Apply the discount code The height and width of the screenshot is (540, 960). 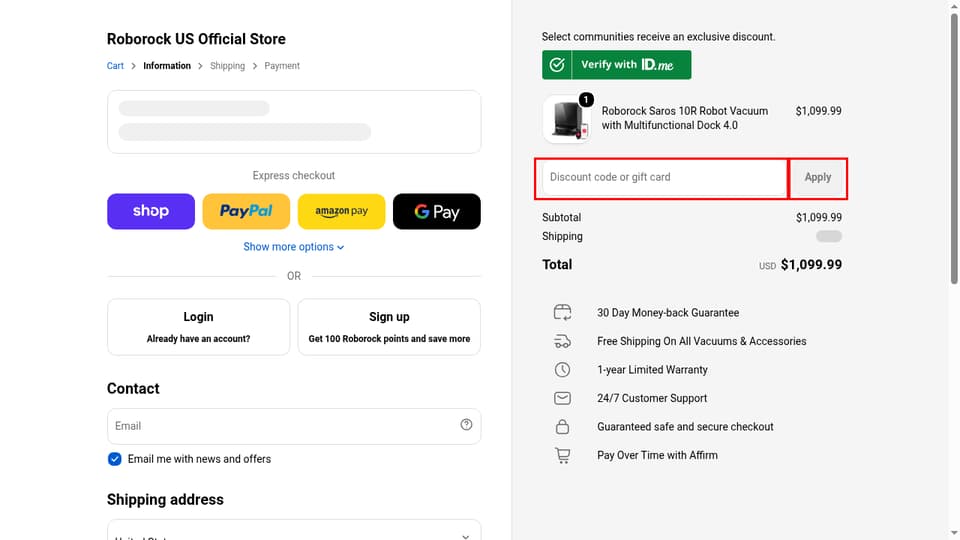[818, 177]
